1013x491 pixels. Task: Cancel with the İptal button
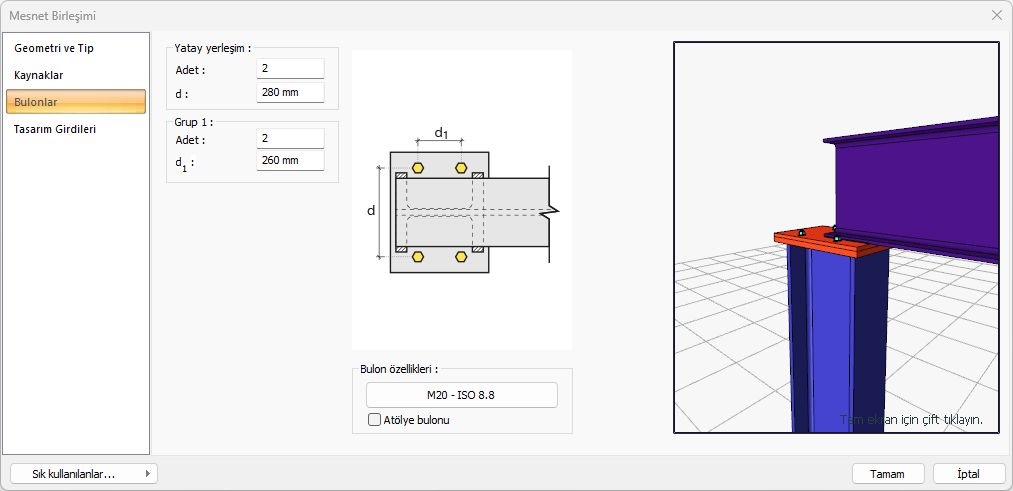(968, 474)
